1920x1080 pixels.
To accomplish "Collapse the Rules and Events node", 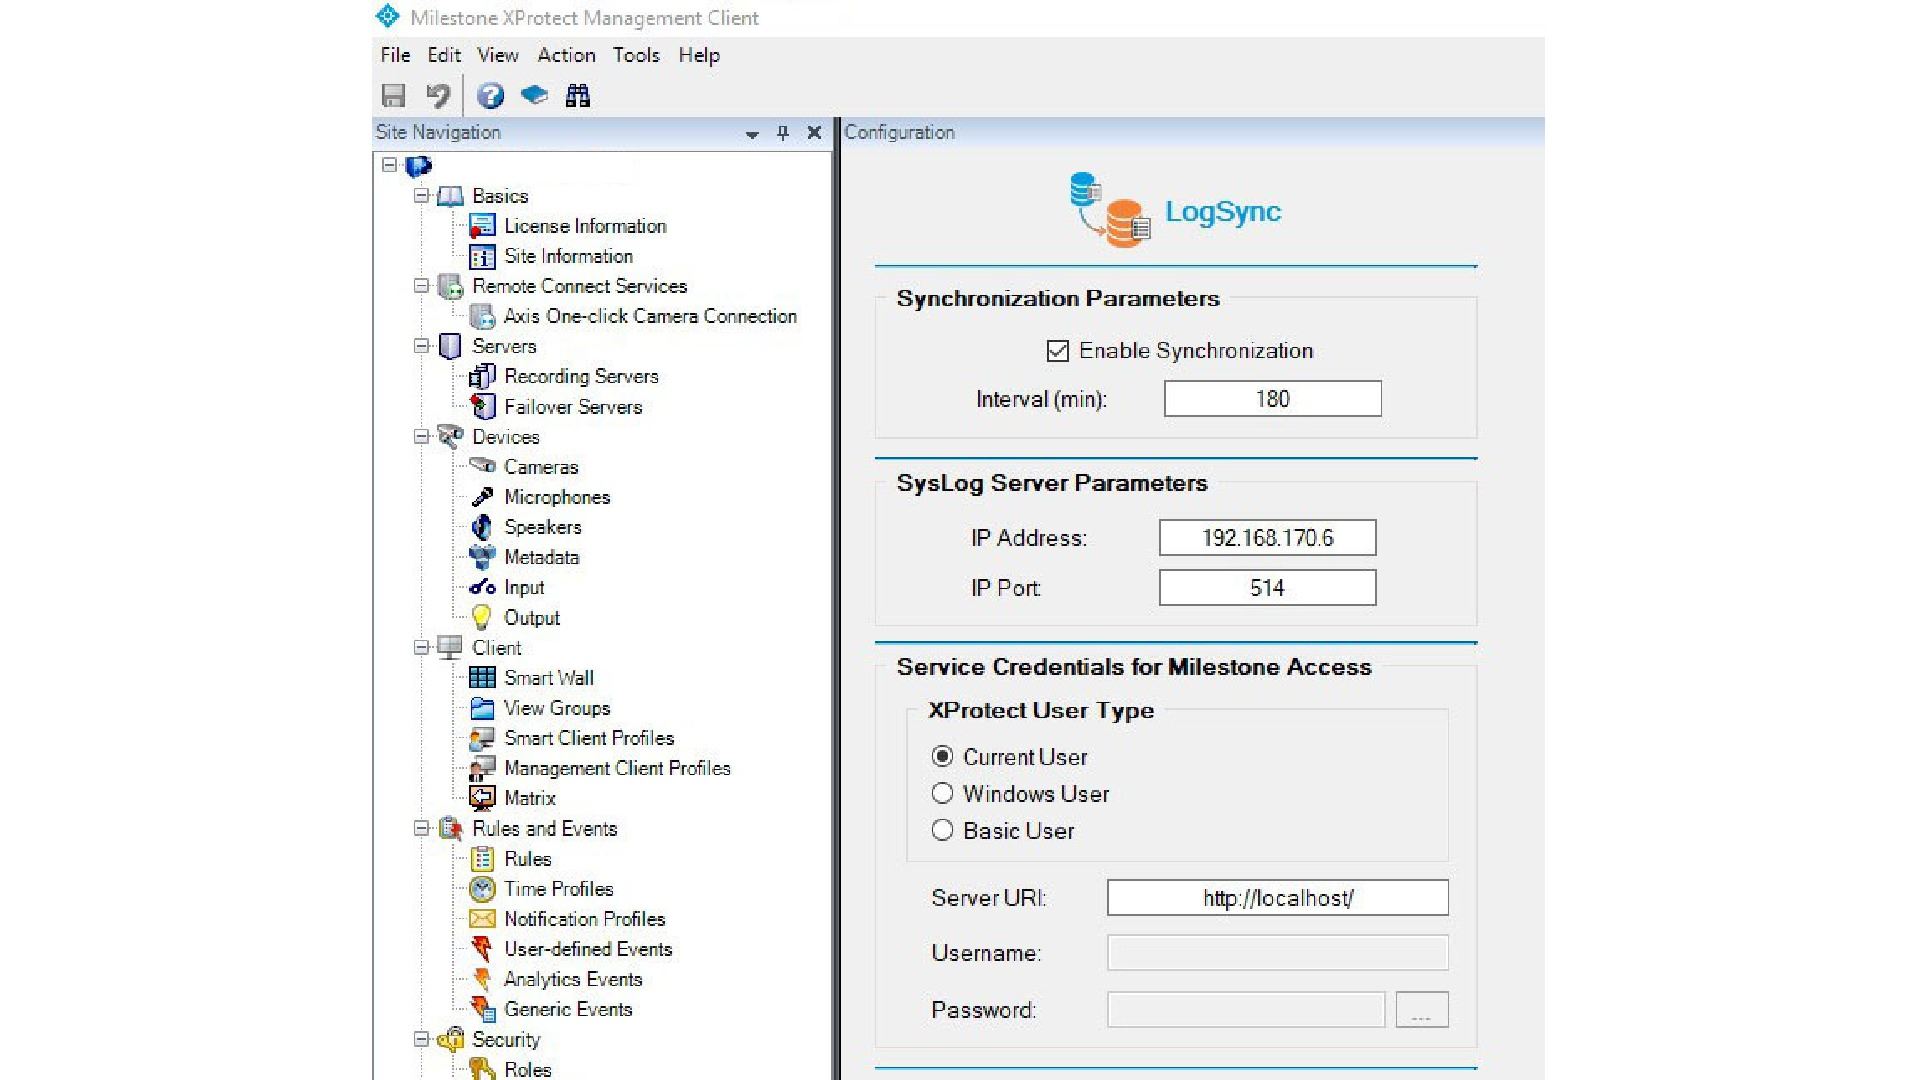I will (422, 828).
